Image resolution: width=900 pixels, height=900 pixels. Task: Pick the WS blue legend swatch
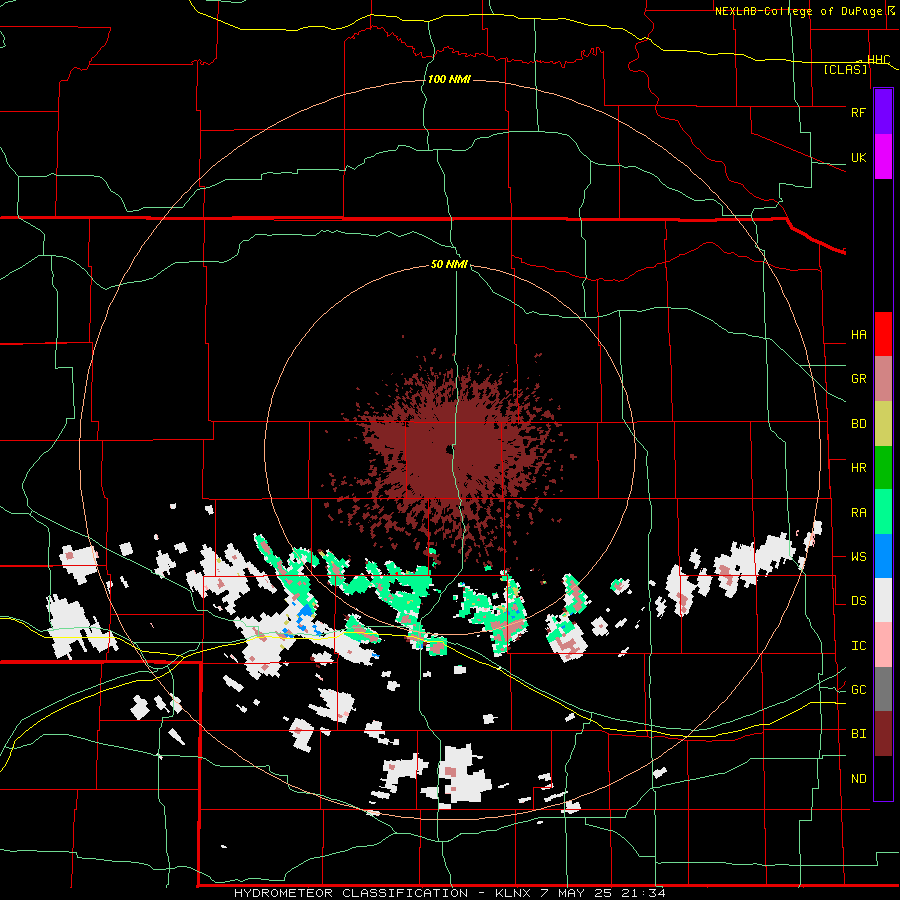point(883,556)
